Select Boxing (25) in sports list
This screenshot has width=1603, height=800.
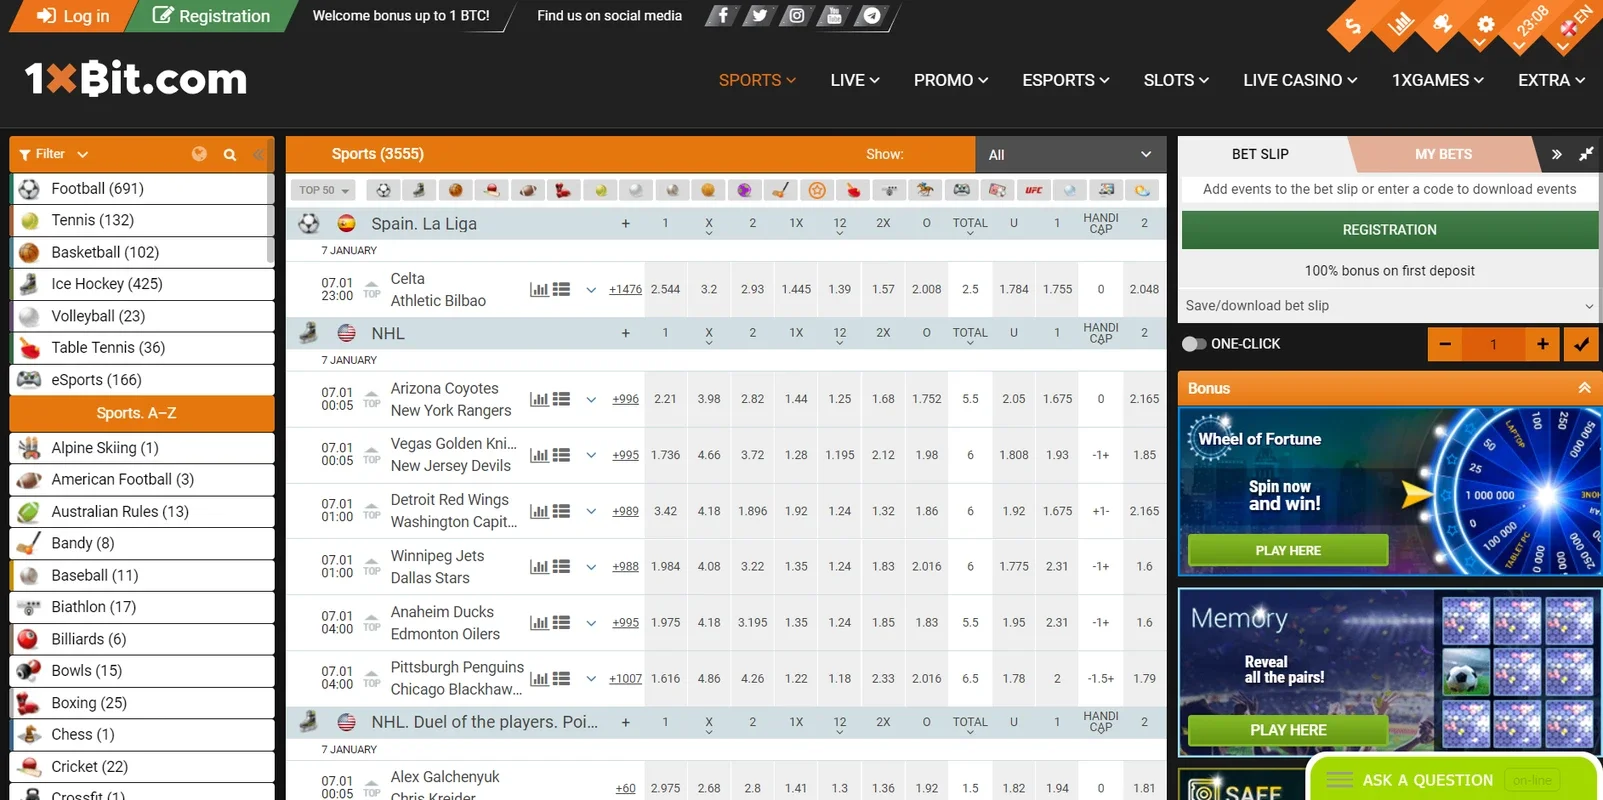click(142, 703)
